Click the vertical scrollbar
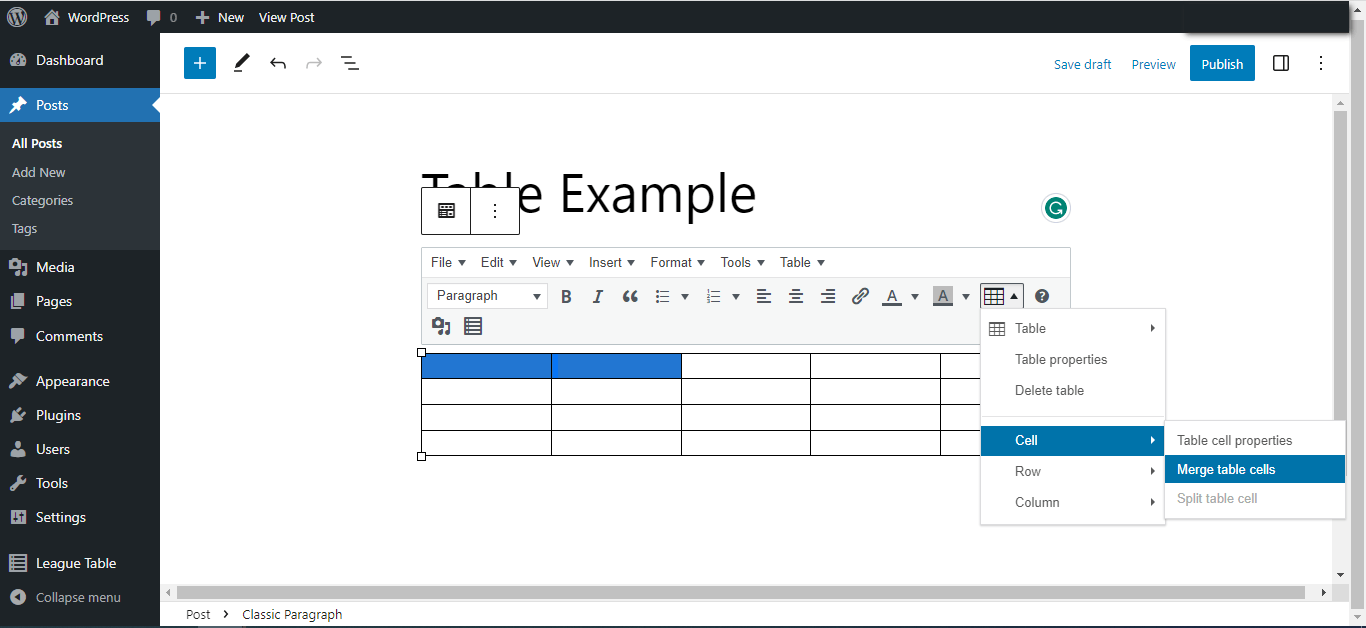 [x=1340, y=300]
